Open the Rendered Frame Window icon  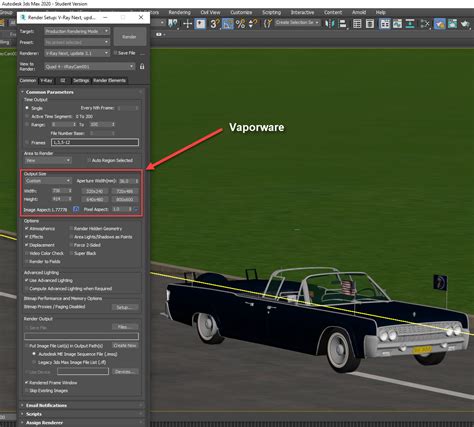(452, 24)
